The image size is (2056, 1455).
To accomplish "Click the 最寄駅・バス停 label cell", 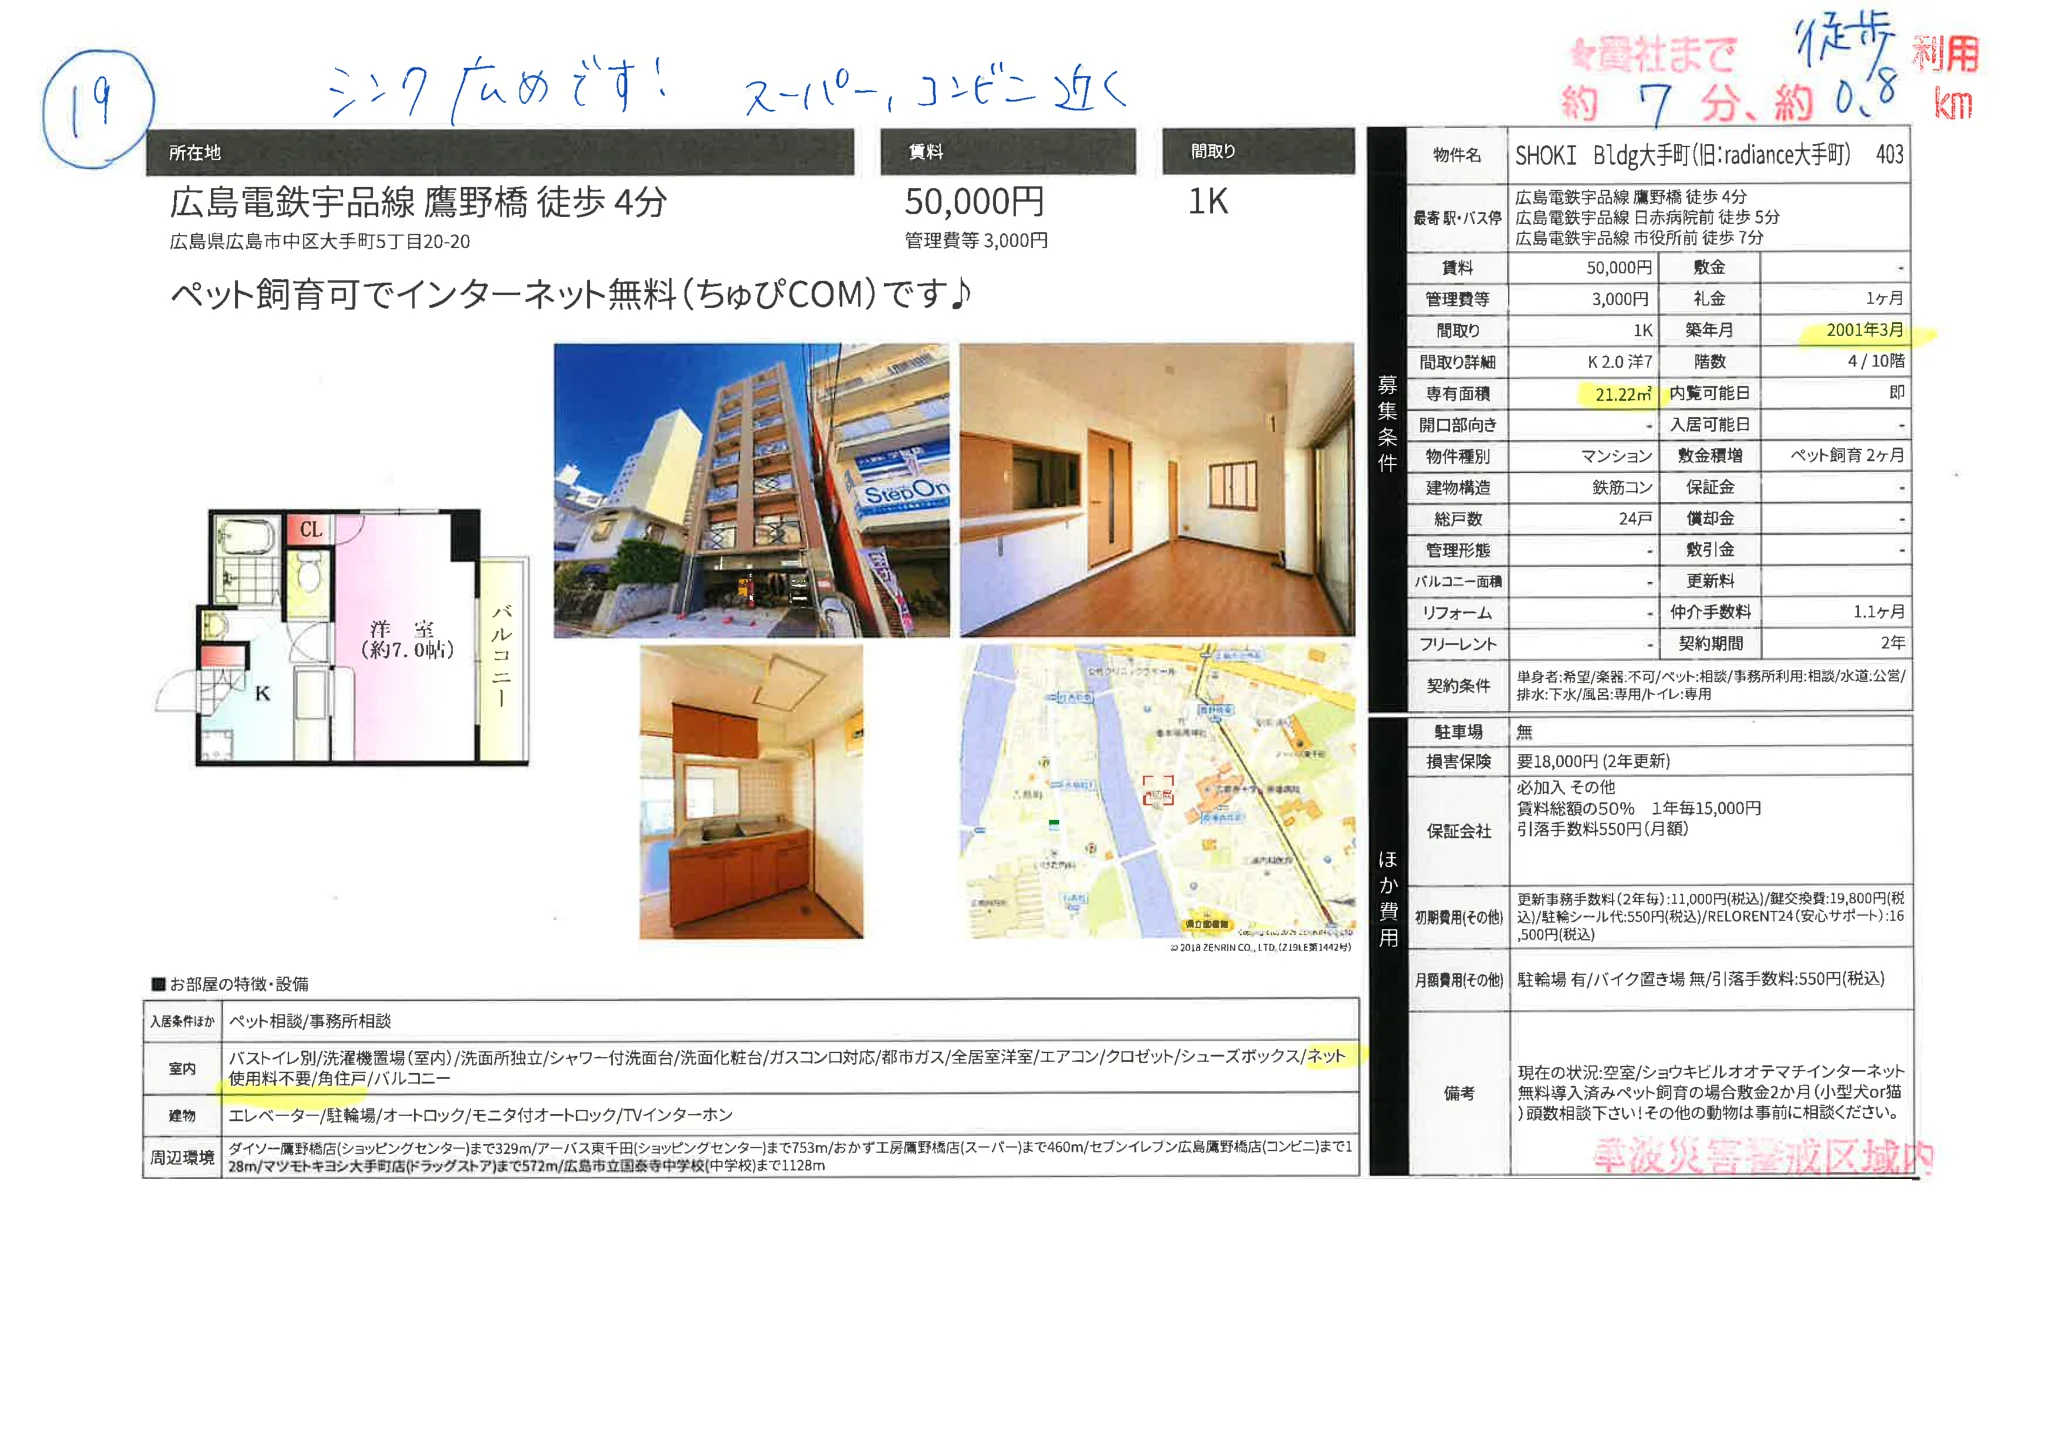I will click(x=1457, y=218).
